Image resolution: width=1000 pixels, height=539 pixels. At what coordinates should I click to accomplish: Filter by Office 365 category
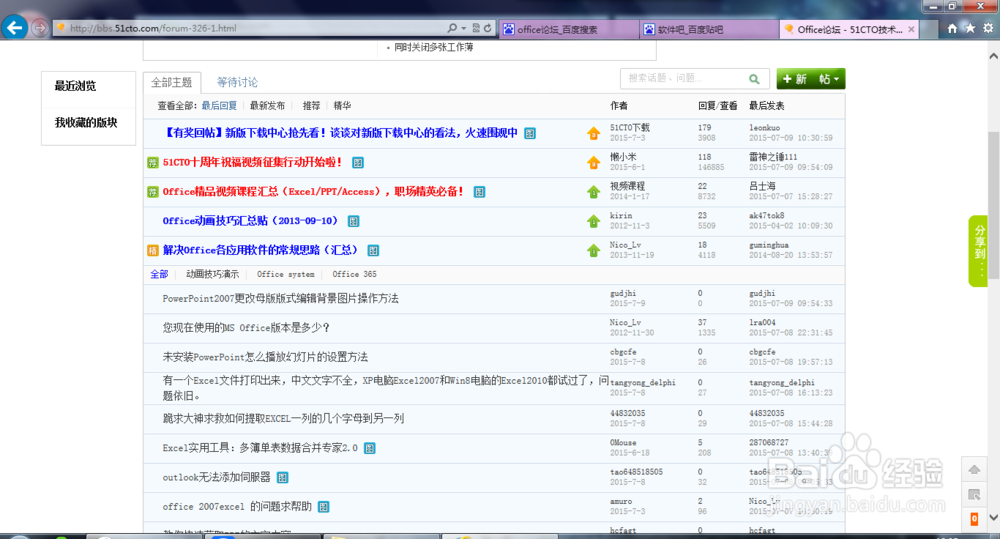pyautogui.click(x=355, y=274)
